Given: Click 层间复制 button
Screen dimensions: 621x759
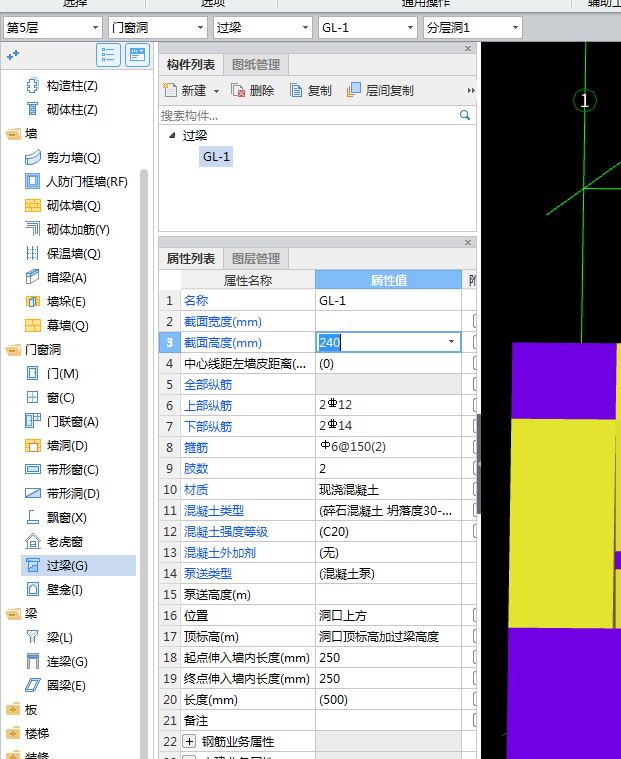Looking at the screenshot, I should click(380, 91).
